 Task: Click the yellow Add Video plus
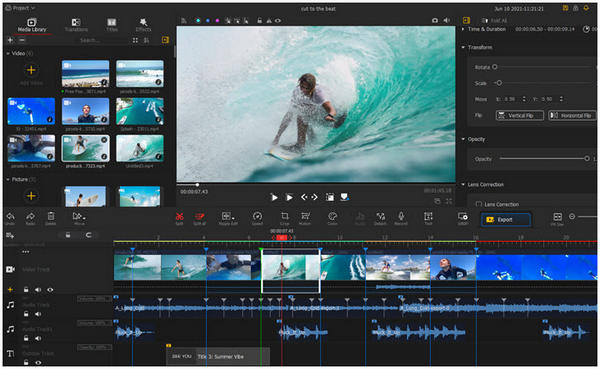coord(31,70)
